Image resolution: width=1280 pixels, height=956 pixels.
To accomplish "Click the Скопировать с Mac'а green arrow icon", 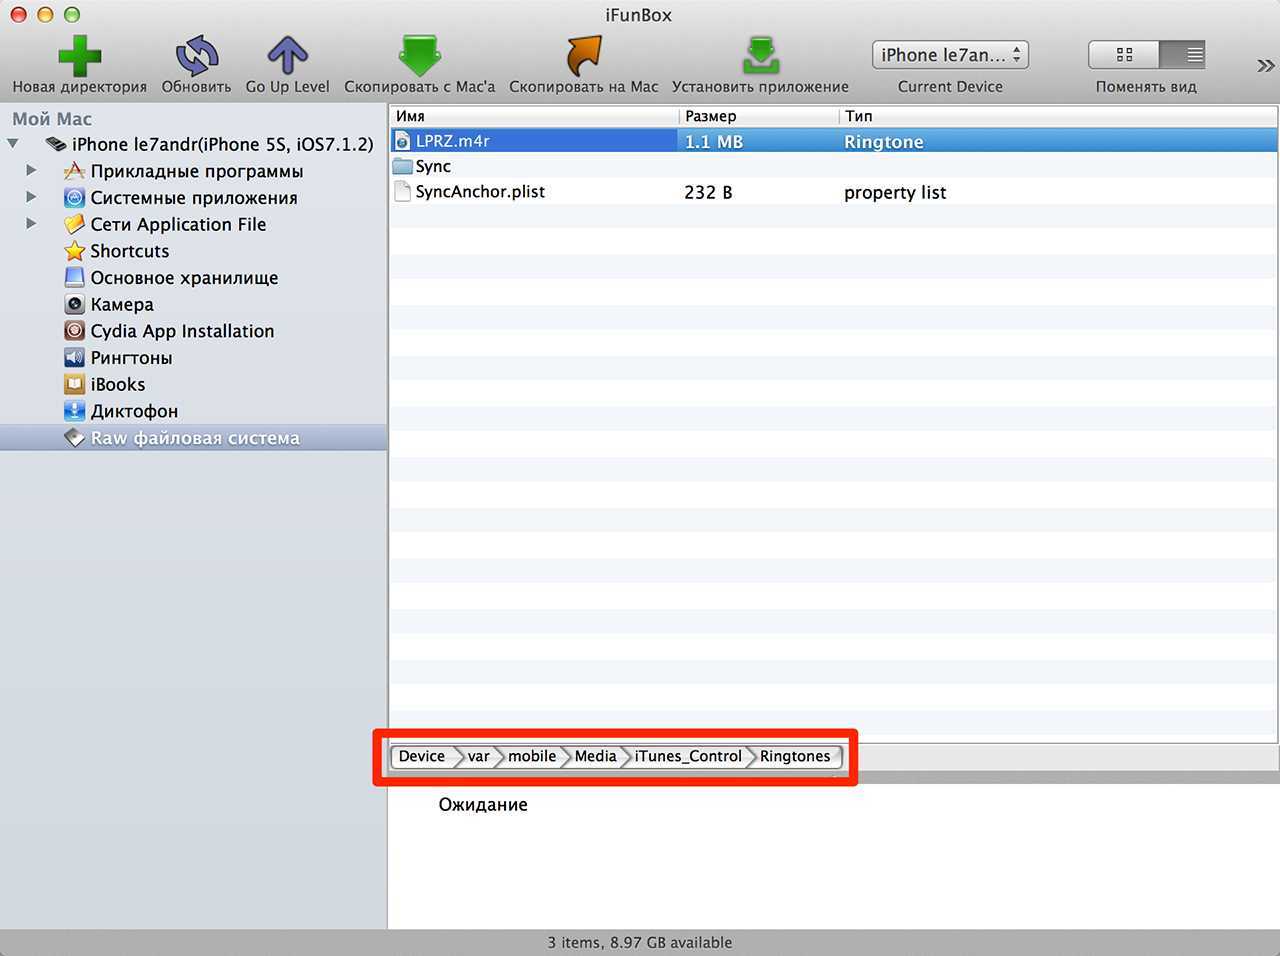I will (x=419, y=56).
